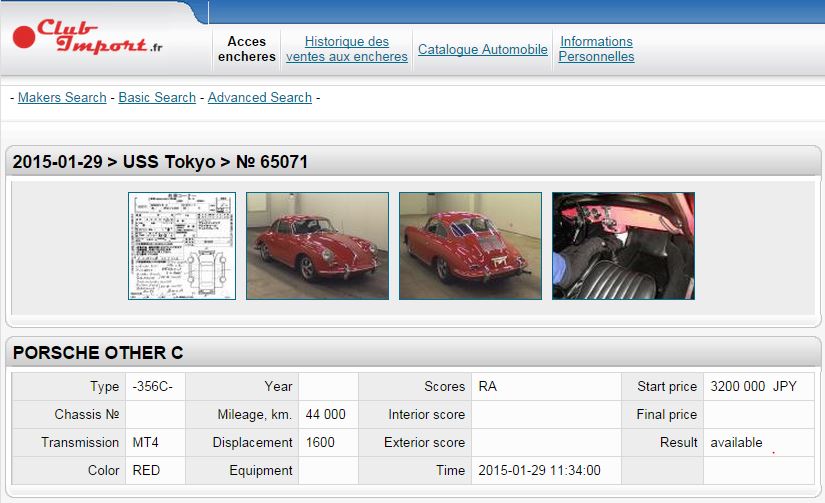
Task: Open Historique des ventes aux encheres
Action: pos(347,49)
